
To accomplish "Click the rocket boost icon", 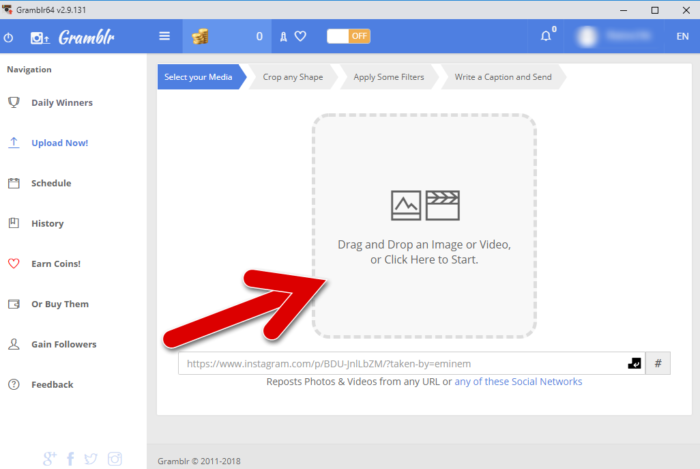I will (x=283, y=37).
